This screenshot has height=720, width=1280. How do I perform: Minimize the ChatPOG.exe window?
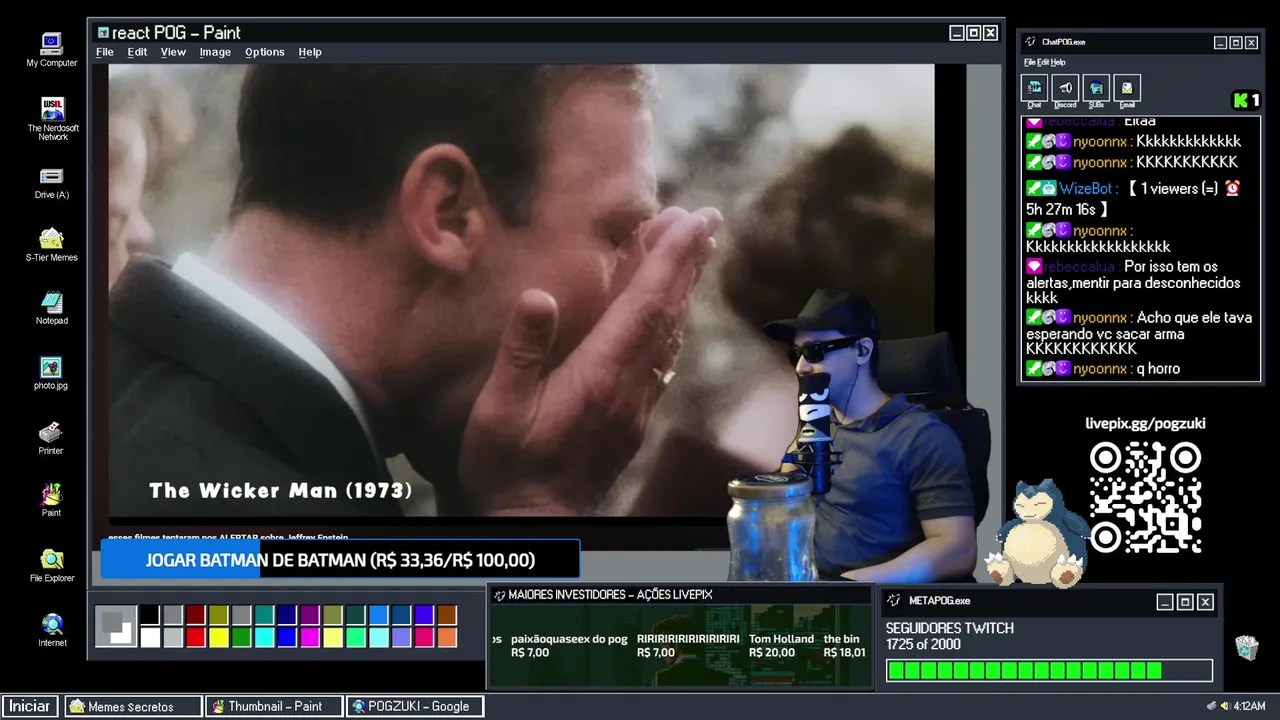click(x=1220, y=42)
